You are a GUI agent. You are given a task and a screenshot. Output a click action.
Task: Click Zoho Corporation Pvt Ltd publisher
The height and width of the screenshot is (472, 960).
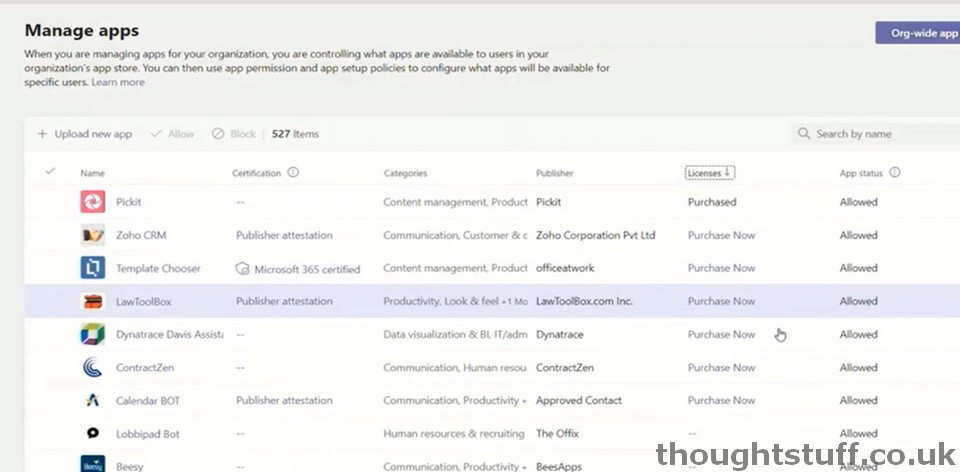596,235
